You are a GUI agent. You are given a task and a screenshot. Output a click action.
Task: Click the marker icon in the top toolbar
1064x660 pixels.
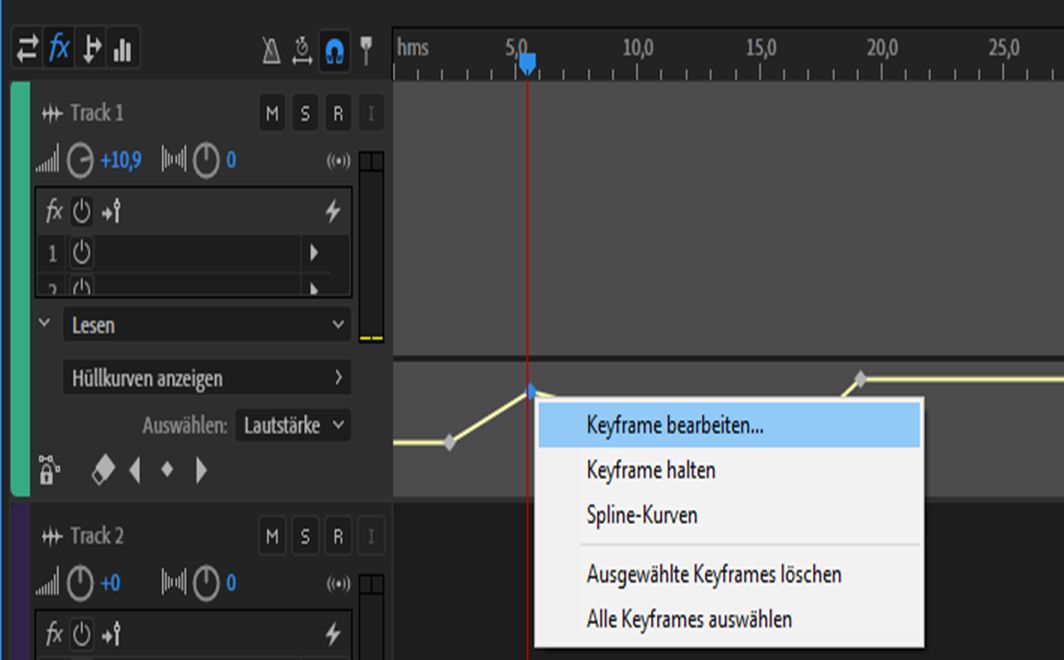pyautogui.click(x=368, y=46)
